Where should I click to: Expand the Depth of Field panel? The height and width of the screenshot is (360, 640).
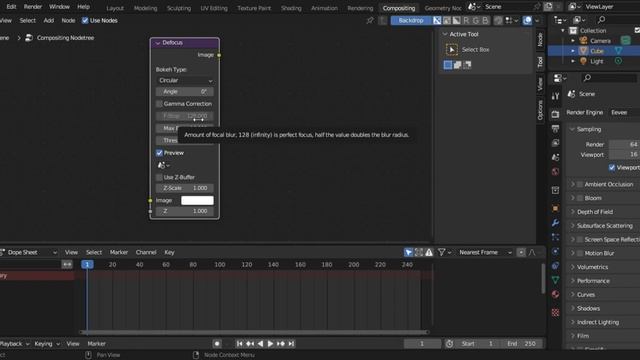click(x=595, y=212)
